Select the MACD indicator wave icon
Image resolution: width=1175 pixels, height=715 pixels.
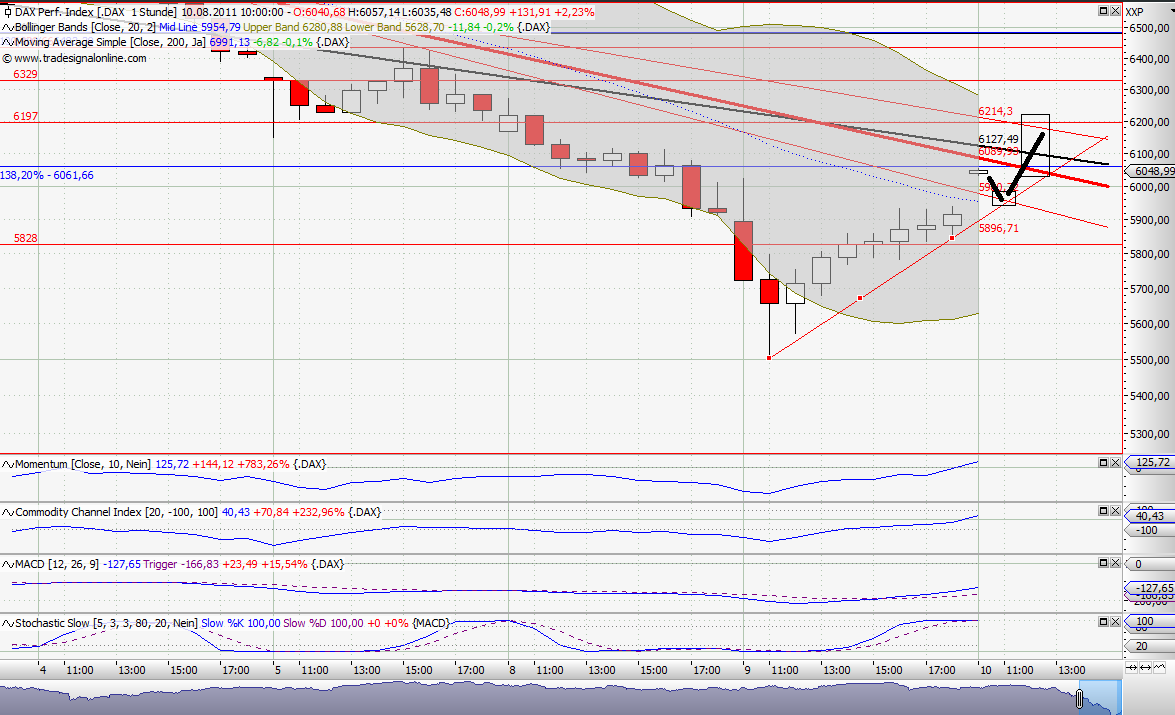[x=7, y=563]
